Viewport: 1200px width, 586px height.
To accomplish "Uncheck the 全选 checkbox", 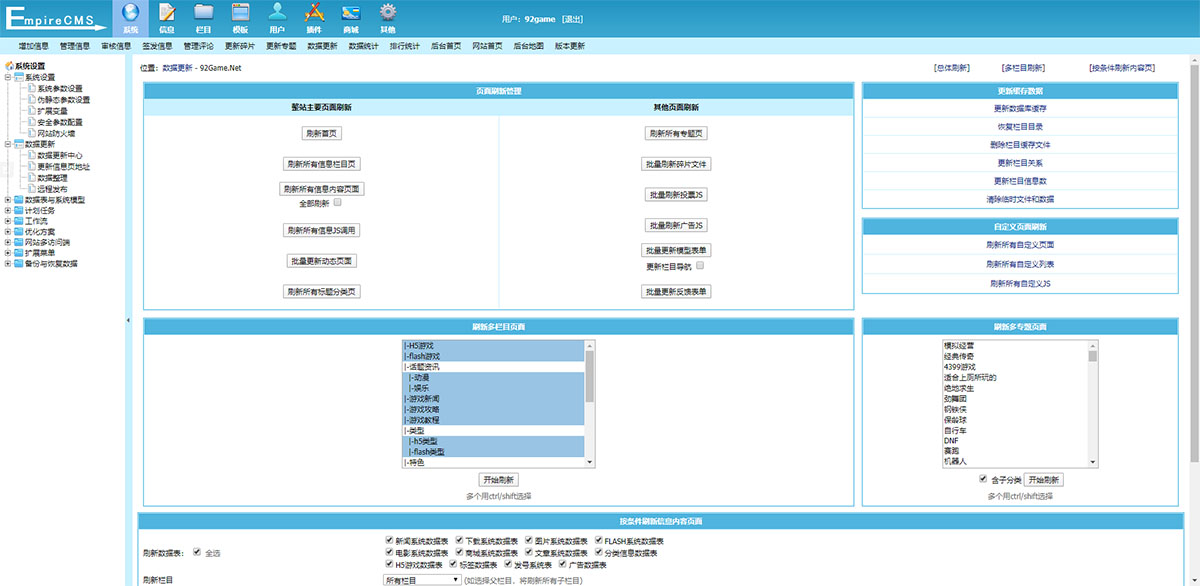I will [x=197, y=551].
